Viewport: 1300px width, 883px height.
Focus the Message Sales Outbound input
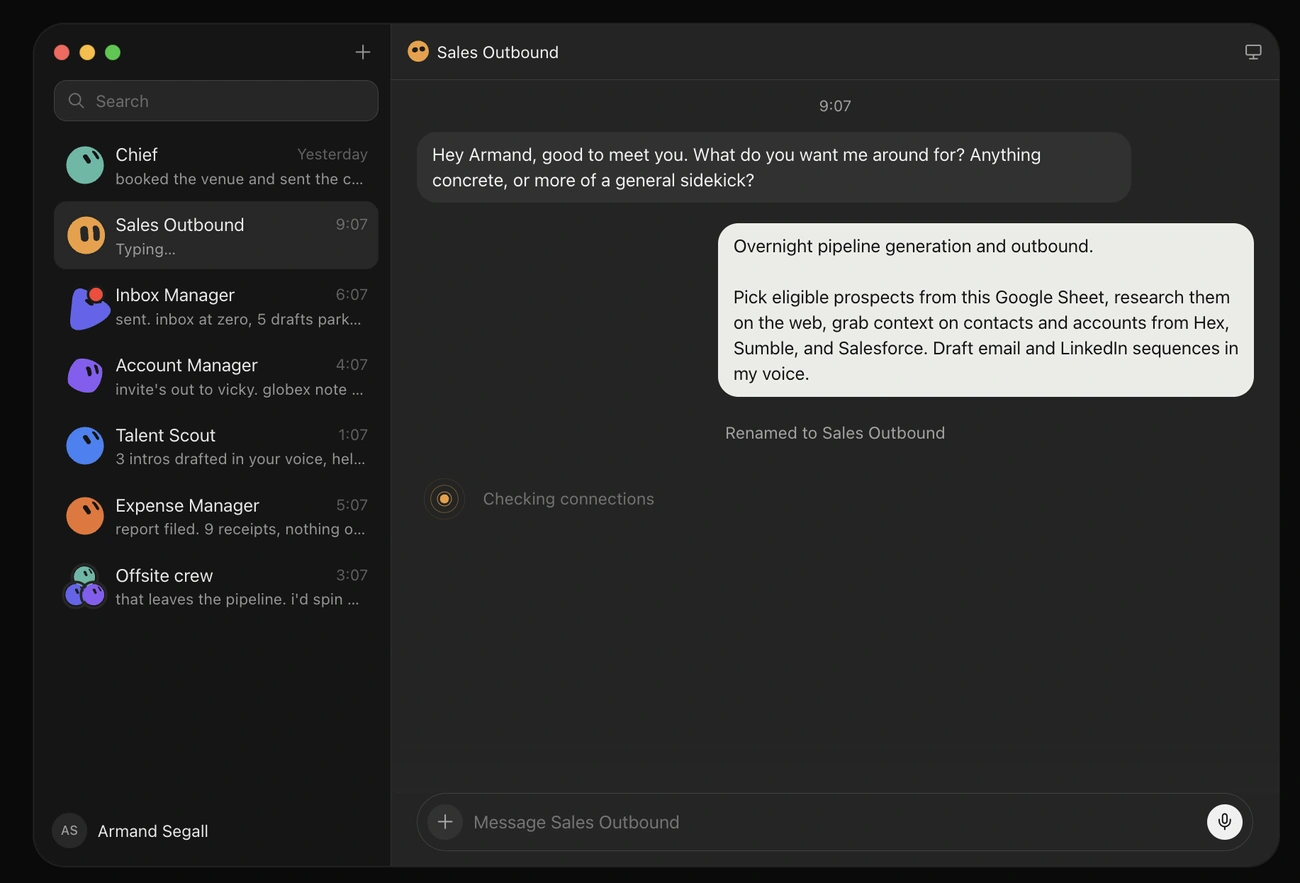click(x=834, y=822)
